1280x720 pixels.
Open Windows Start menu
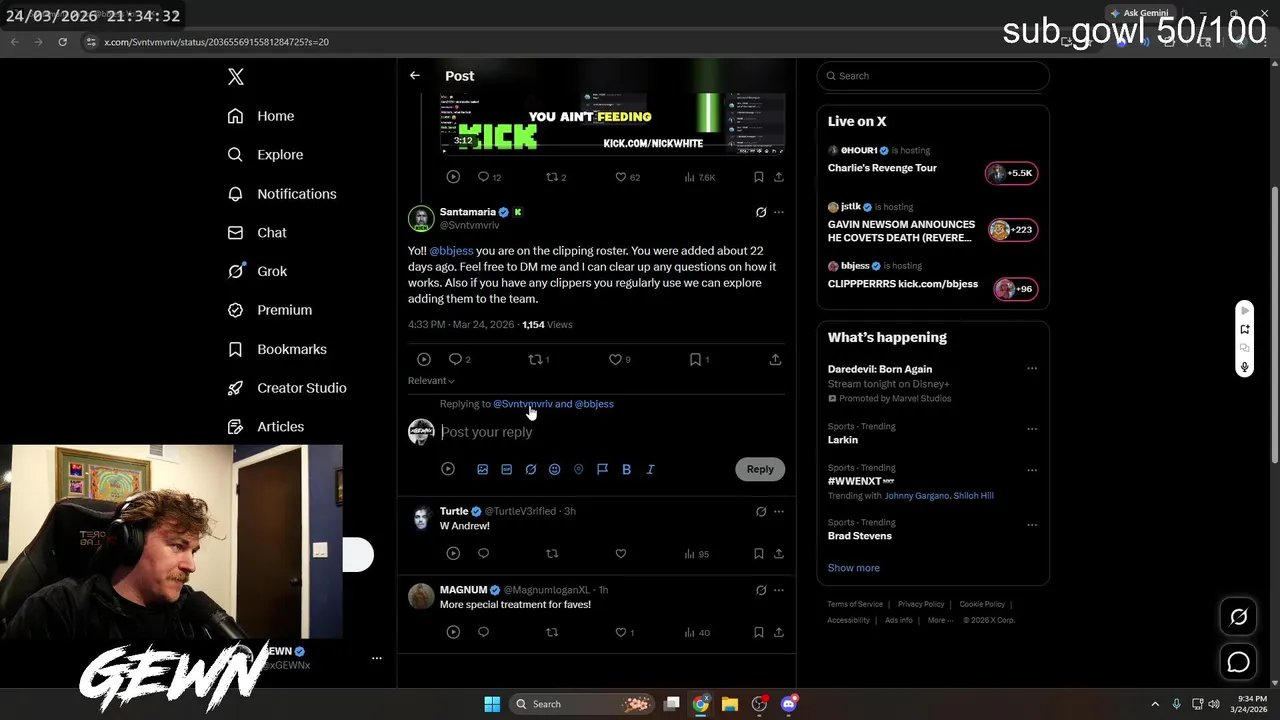(492, 704)
